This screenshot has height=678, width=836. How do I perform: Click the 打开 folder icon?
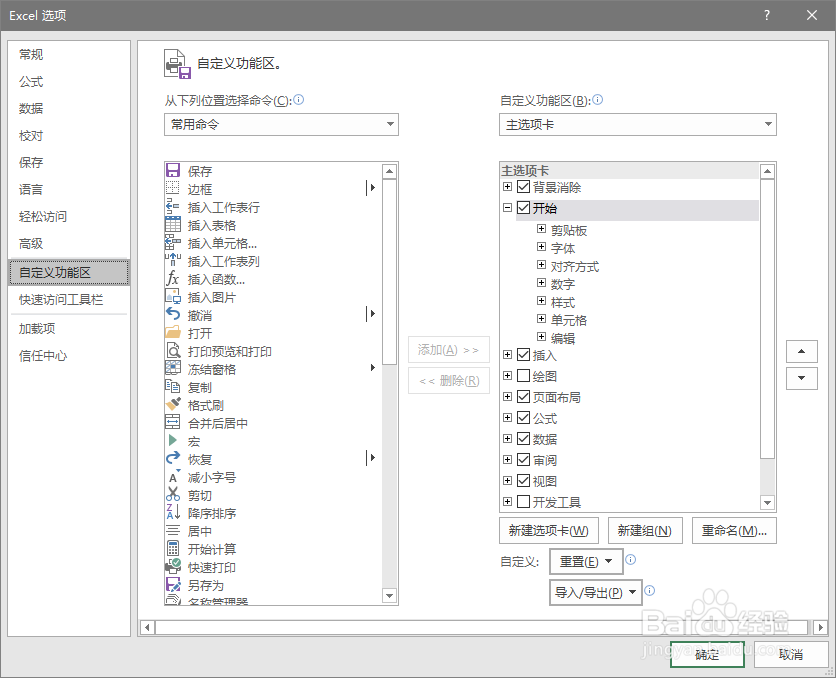coord(173,333)
